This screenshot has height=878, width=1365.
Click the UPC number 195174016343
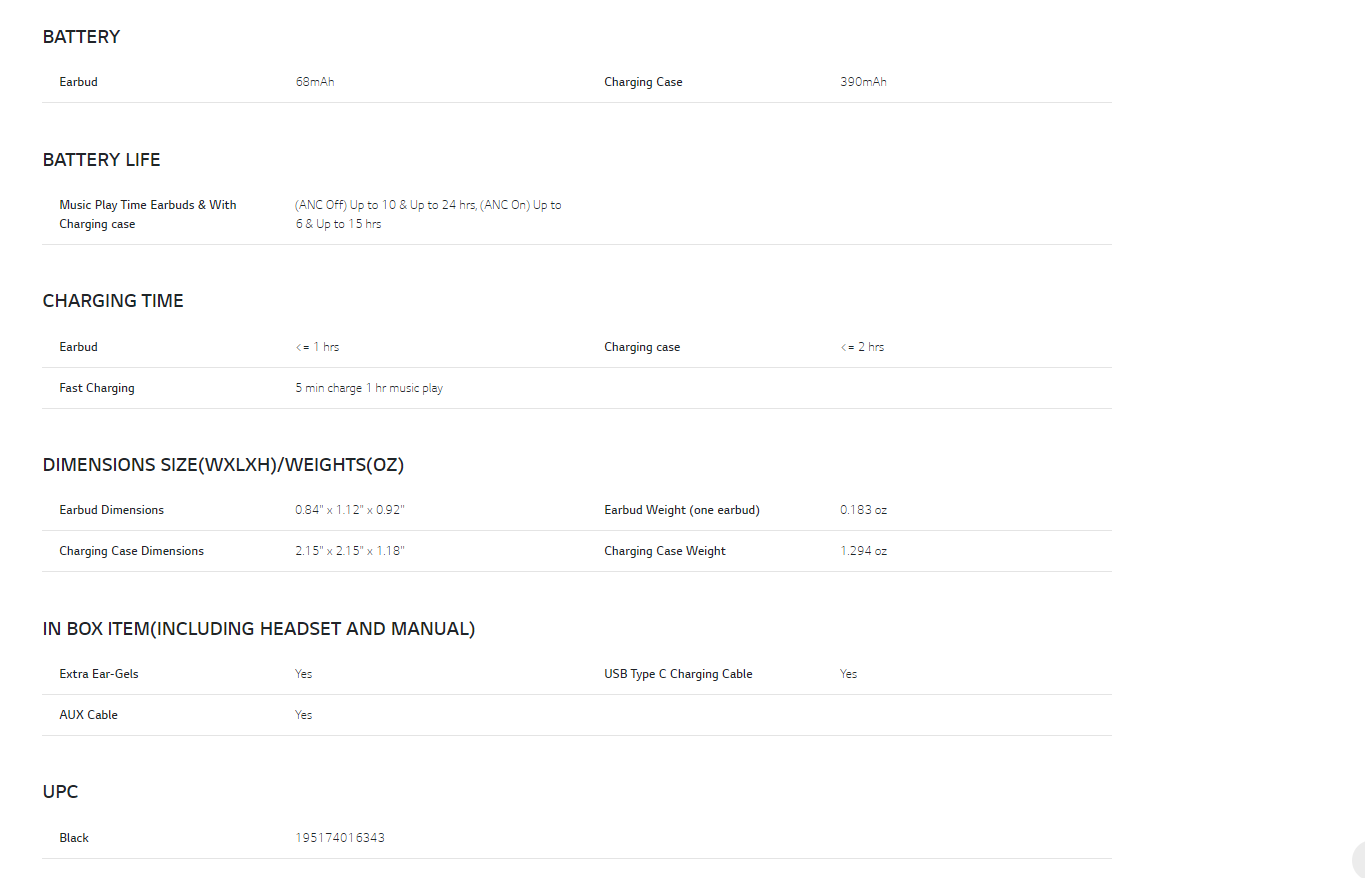click(340, 838)
